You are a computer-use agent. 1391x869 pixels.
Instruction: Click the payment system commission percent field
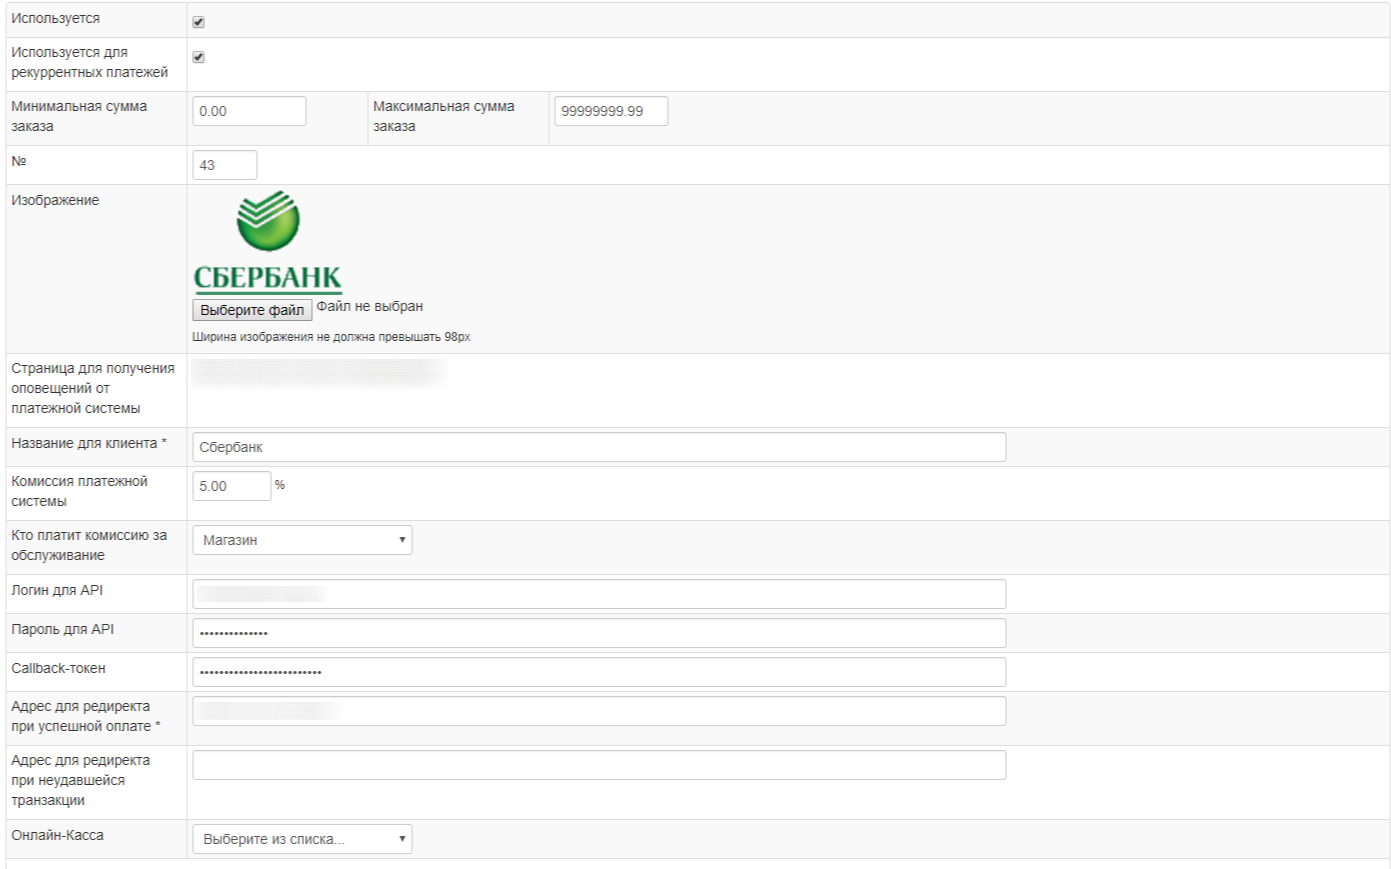point(231,486)
